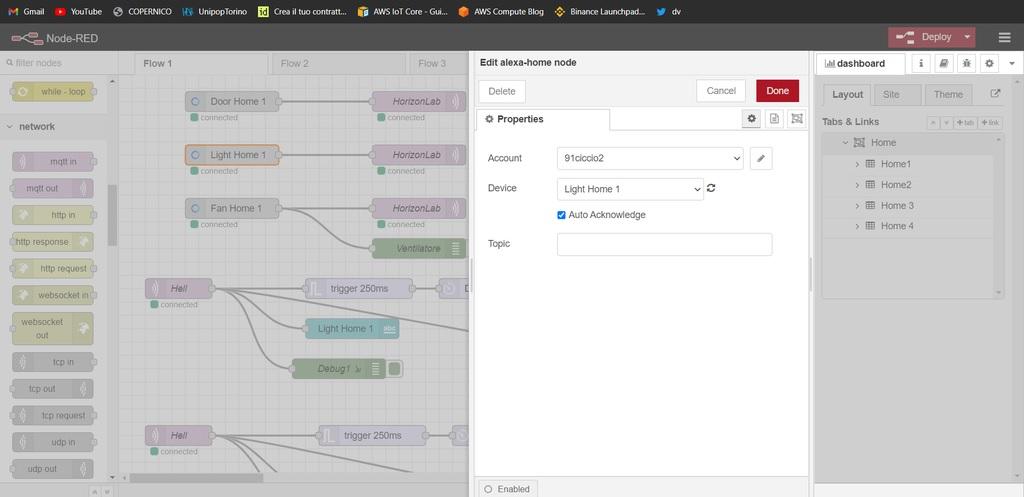
Task: Toggle the Enabled node state
Action: click(x=507, y=489)
